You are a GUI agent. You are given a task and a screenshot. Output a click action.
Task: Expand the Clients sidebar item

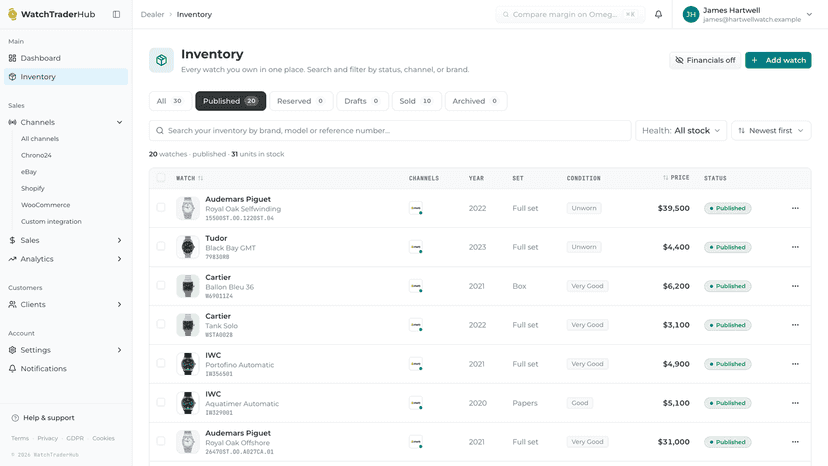[x=119, y=304]
